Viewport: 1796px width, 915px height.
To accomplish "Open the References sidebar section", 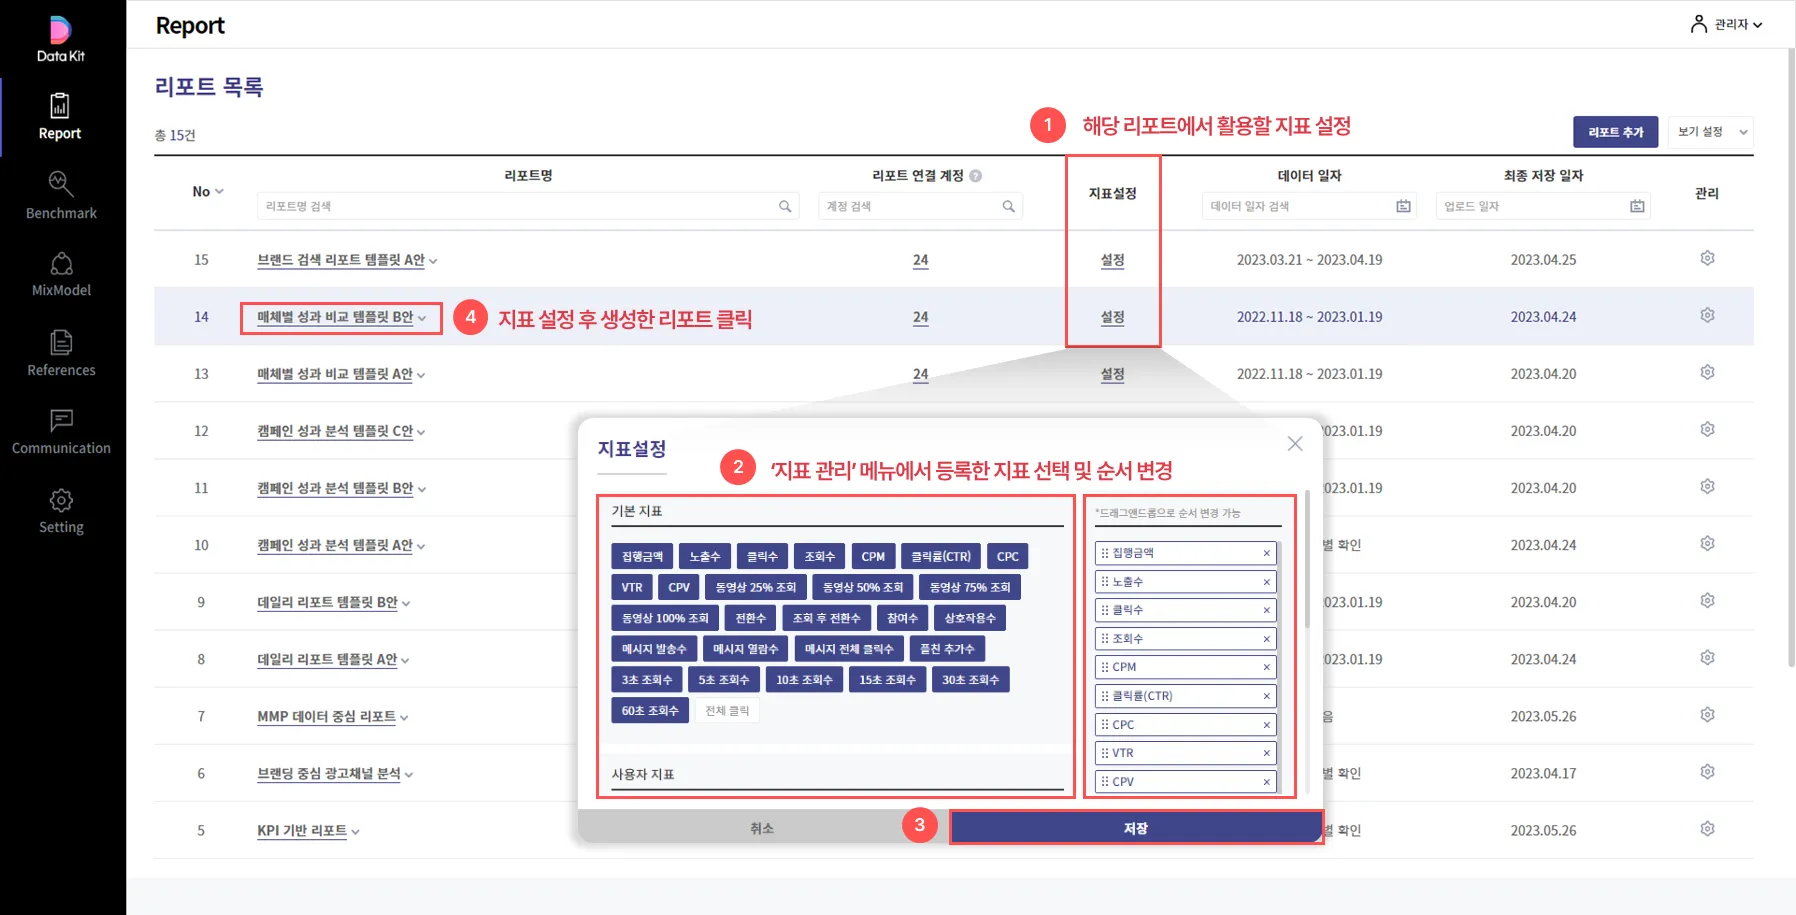I will (x=61, y=354).
